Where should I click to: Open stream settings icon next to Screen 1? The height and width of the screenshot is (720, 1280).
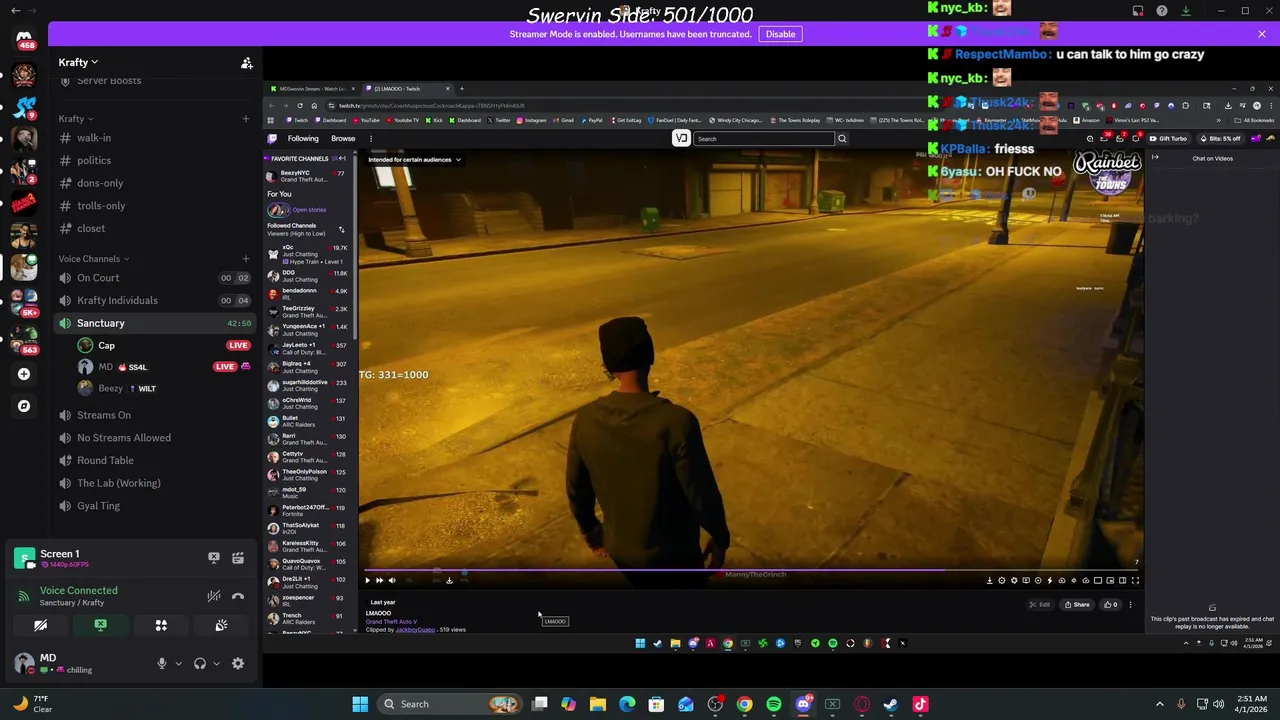[238, 558]
